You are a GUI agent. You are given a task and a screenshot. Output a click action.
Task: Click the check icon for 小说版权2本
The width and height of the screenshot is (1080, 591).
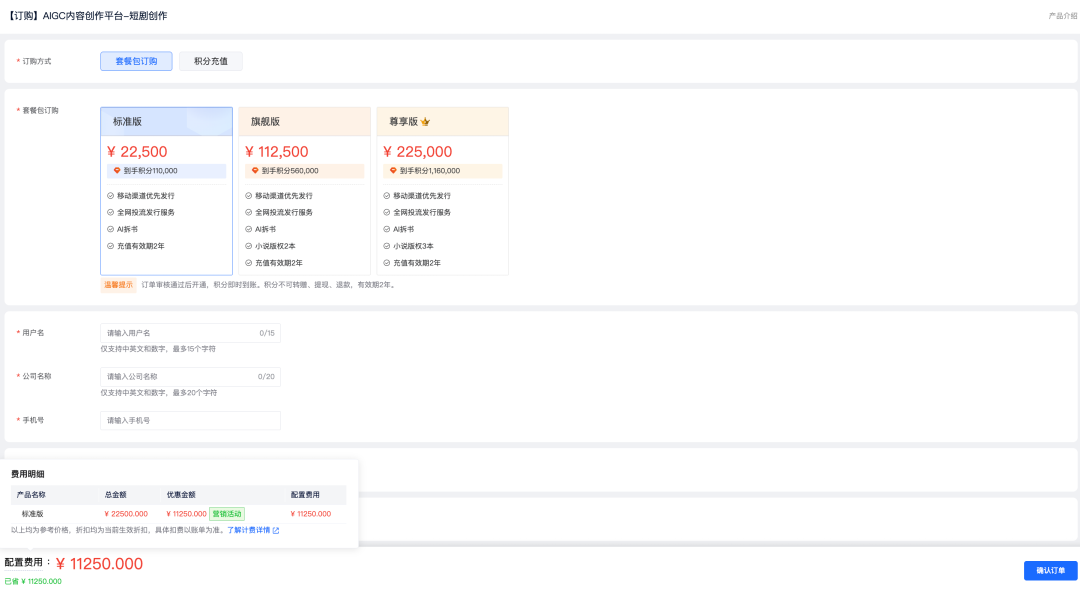pyautogui.click(x=249, y=246)
